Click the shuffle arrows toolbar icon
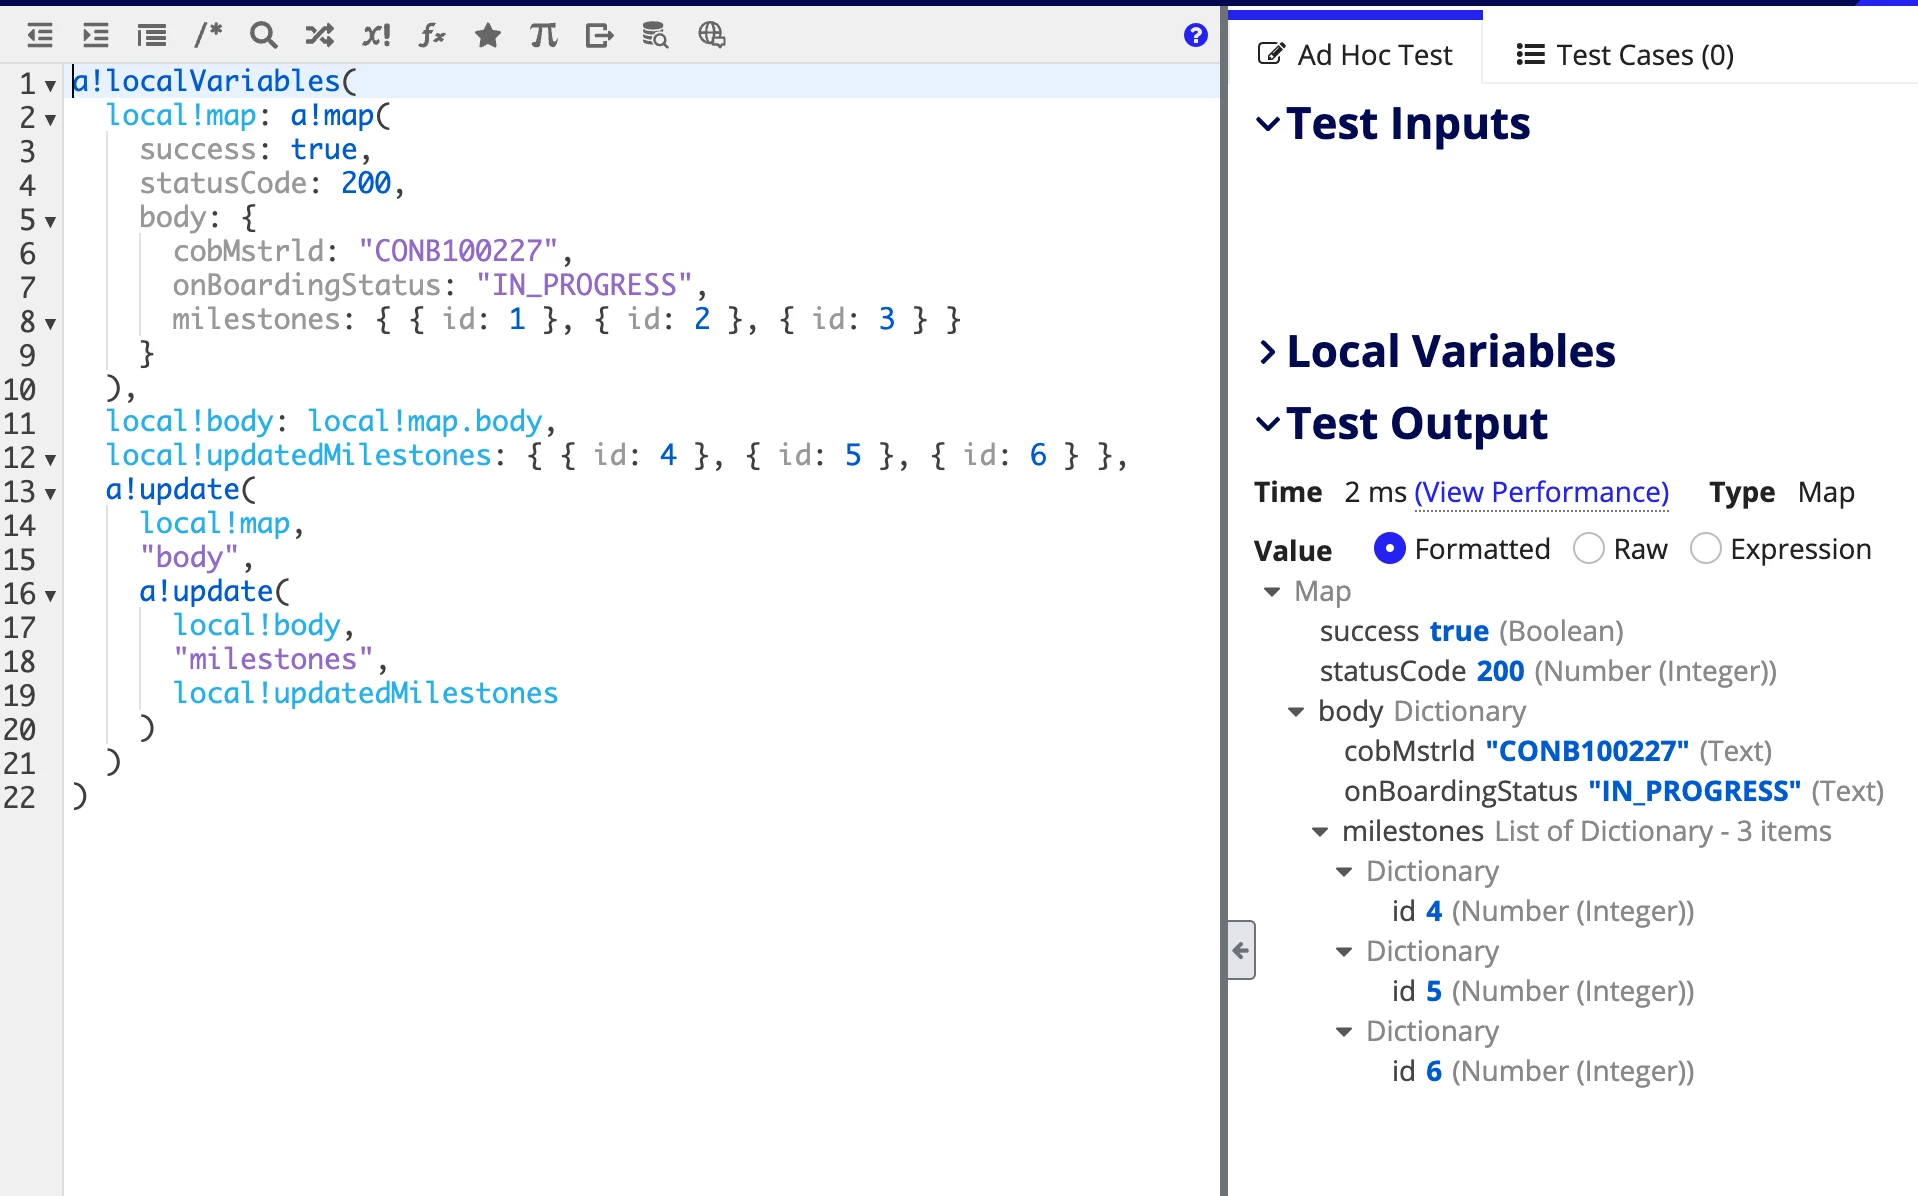1918x1196 pixels. pos(320,36)
